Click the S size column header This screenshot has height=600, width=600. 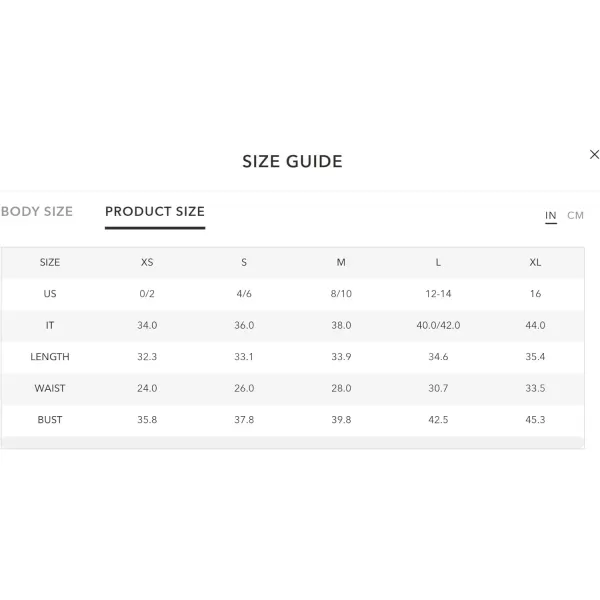(244, 262)
